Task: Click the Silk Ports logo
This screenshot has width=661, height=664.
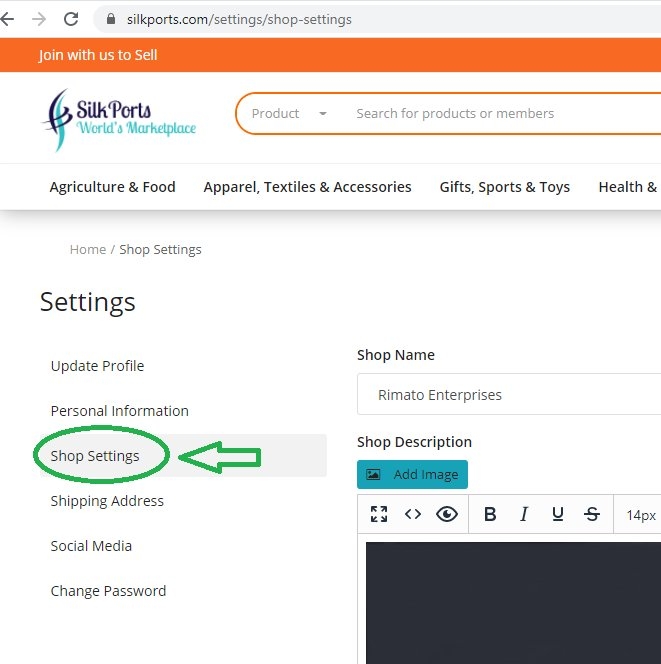Action: 119,120
